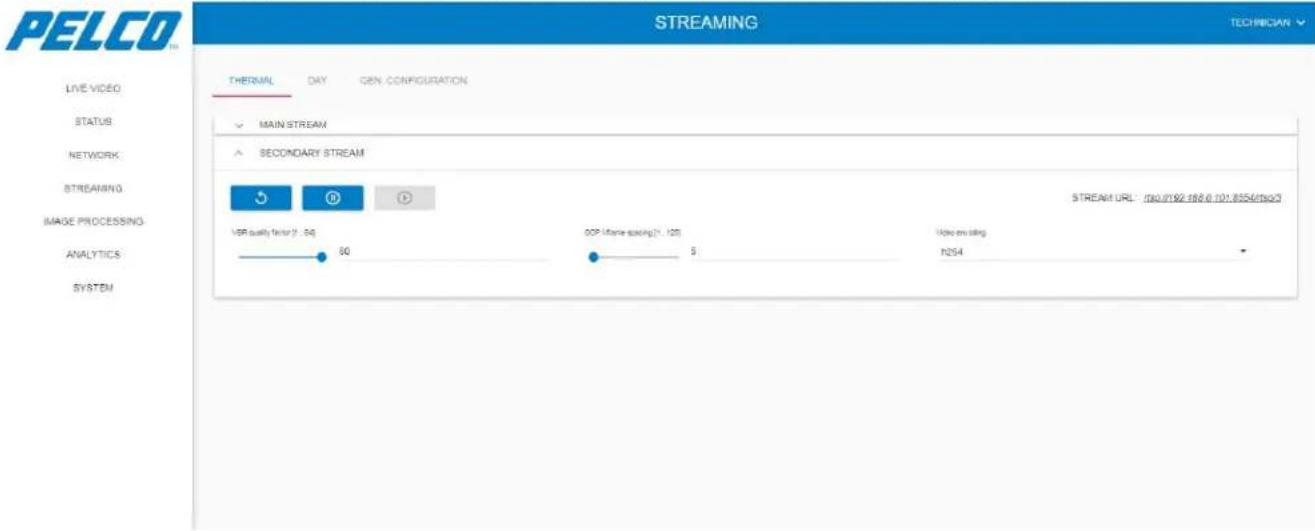Open Live Video in the sidebar

click(93, 89)
